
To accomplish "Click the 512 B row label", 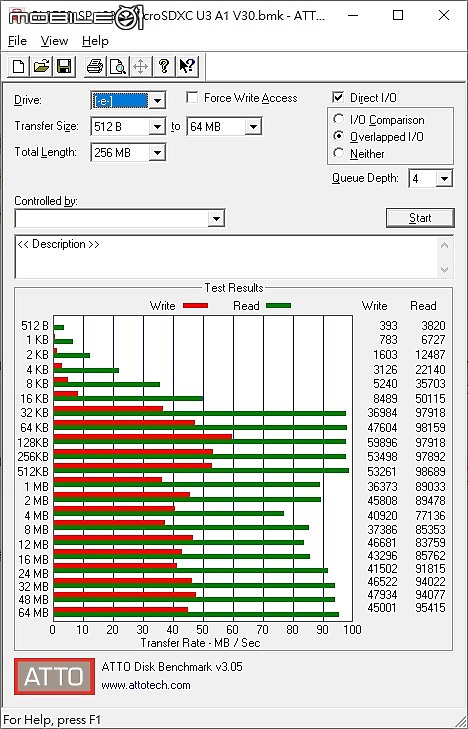I will [x=35, y=325].
